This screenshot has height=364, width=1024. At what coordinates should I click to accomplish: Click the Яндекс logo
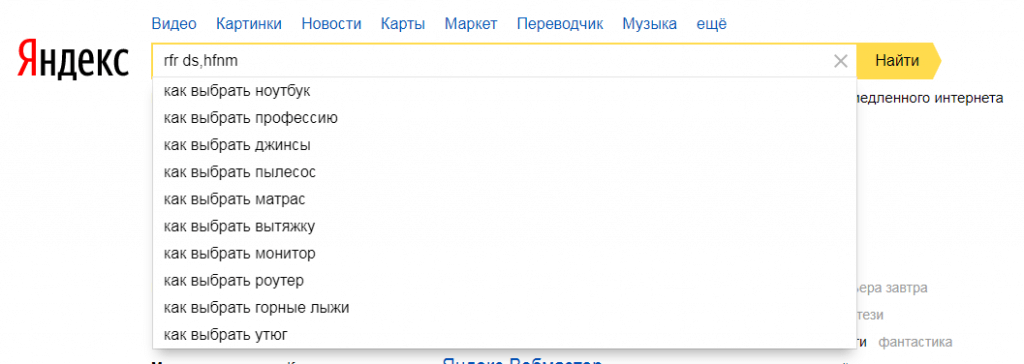coord(72,59)
